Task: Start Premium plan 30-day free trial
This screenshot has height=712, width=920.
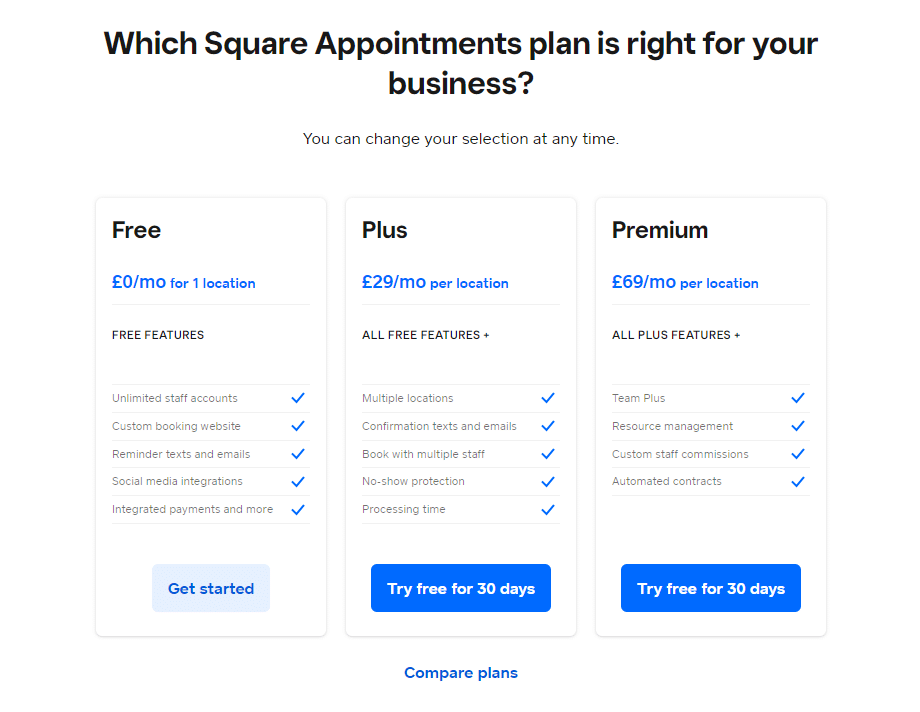Action: (x=711, y=588)
